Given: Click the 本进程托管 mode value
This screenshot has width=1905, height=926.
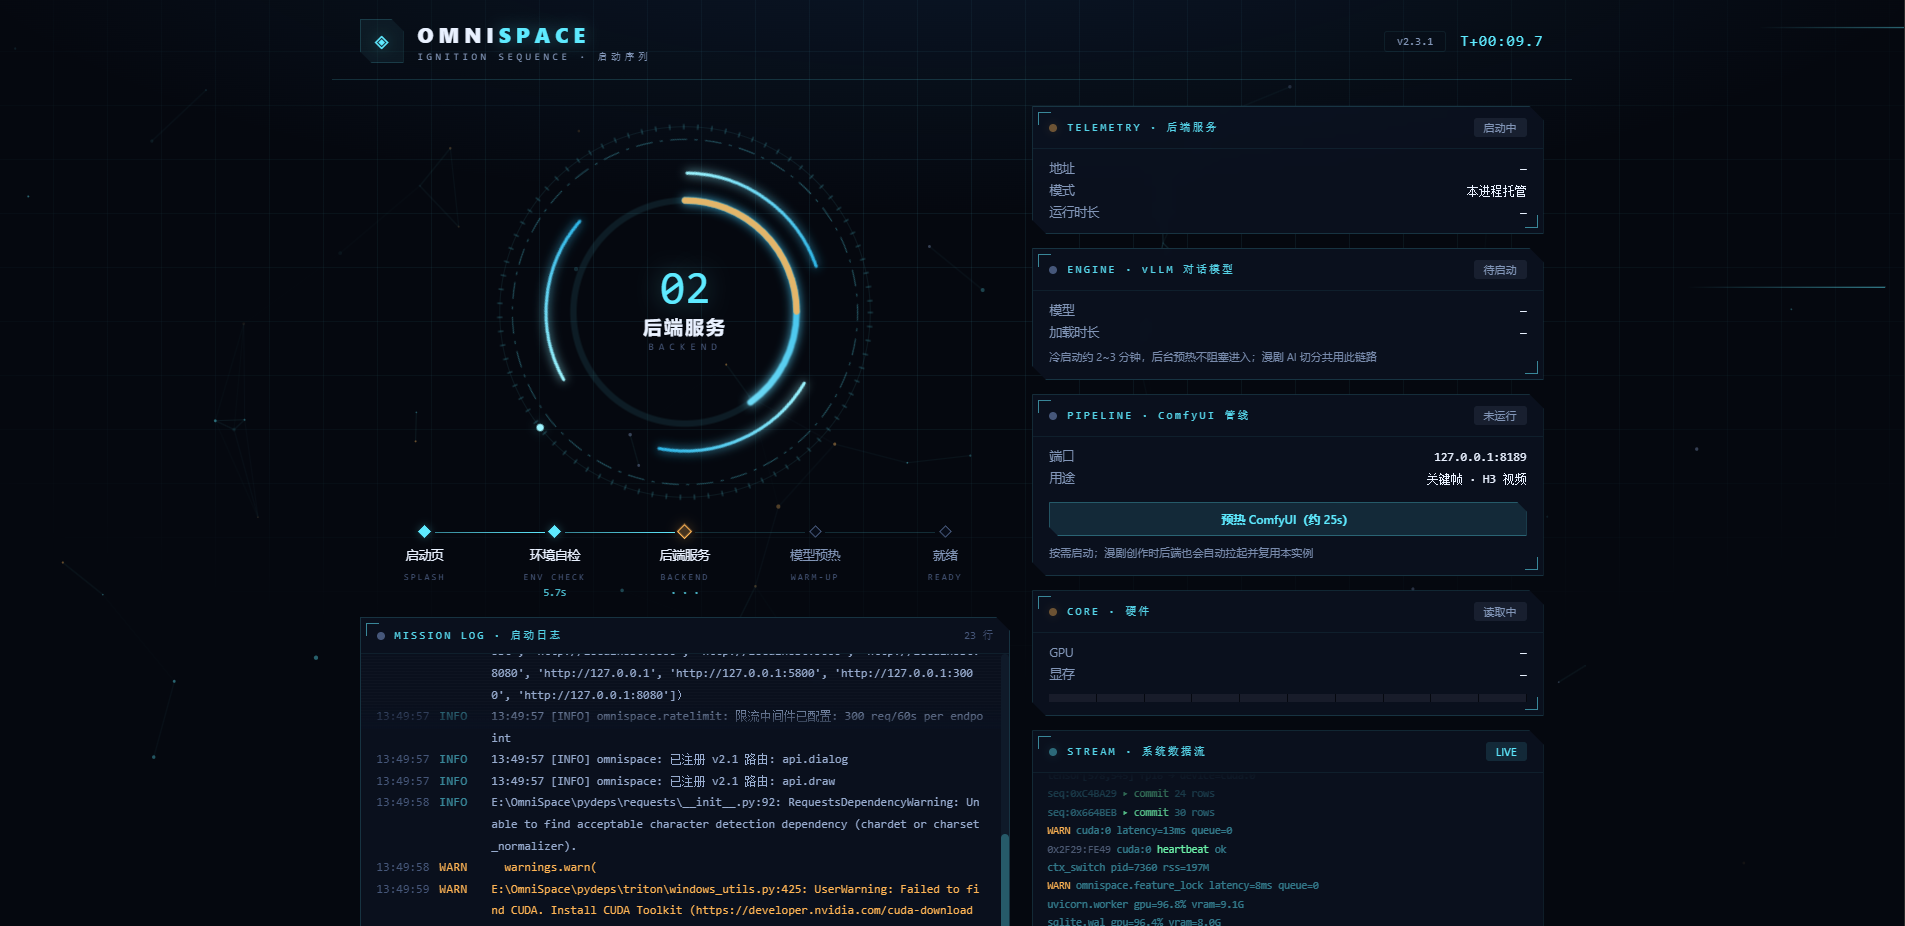Looking at the screenshot, I should [x=1496, y=191].
